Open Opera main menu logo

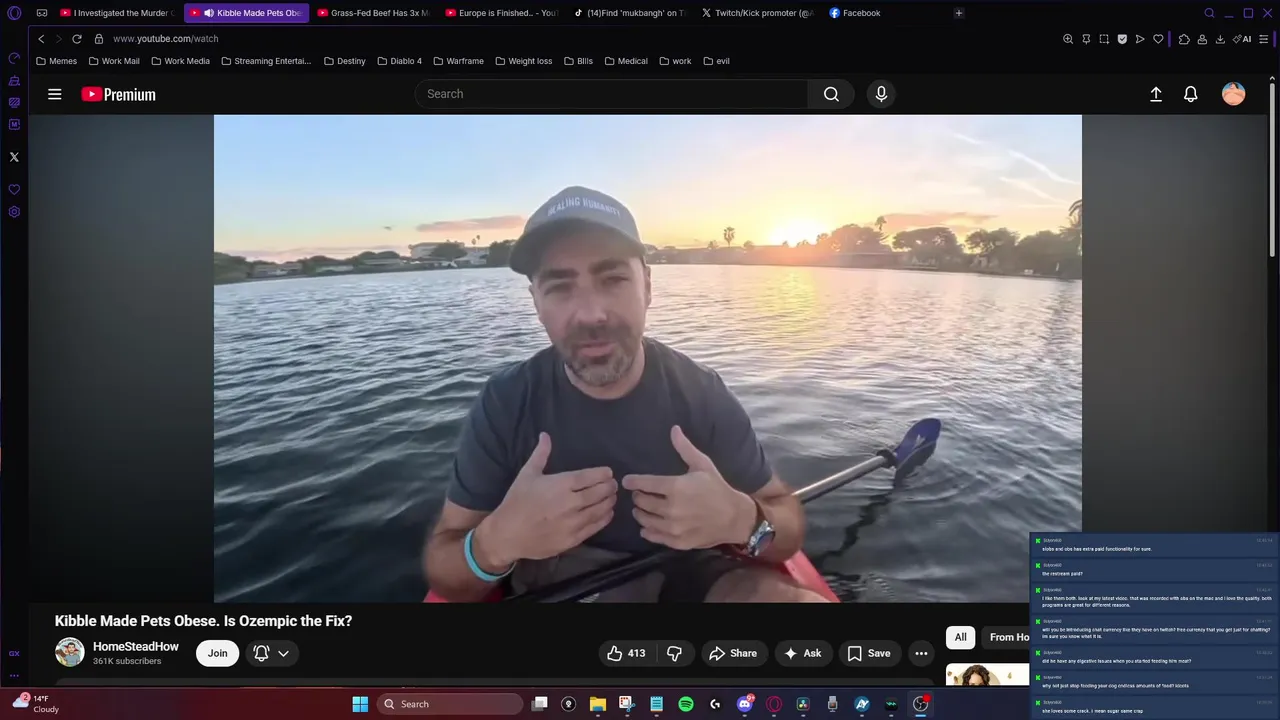coord(14,13)
